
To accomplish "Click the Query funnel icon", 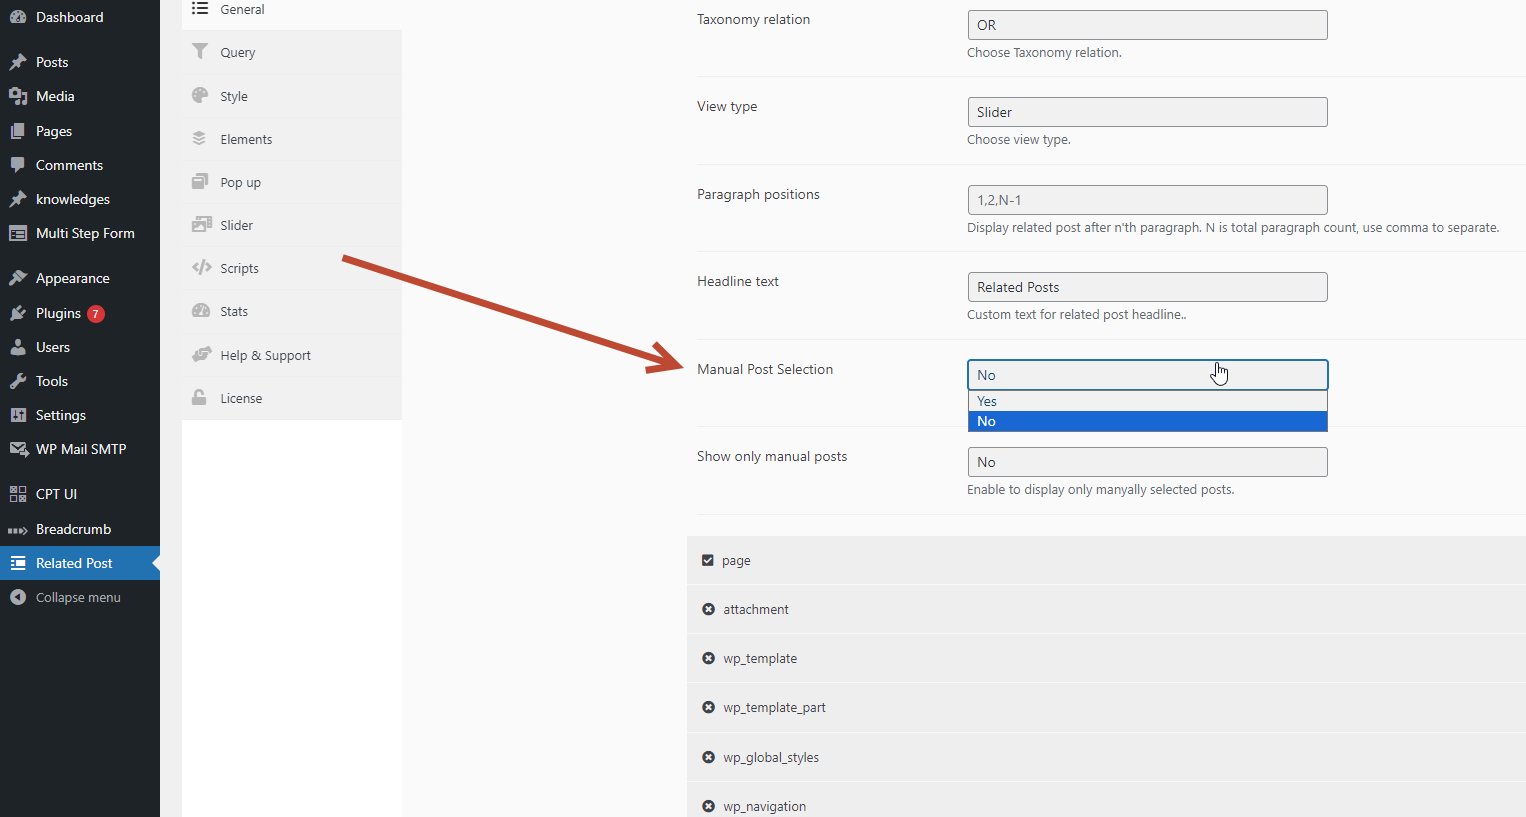I will click(200, 51).
